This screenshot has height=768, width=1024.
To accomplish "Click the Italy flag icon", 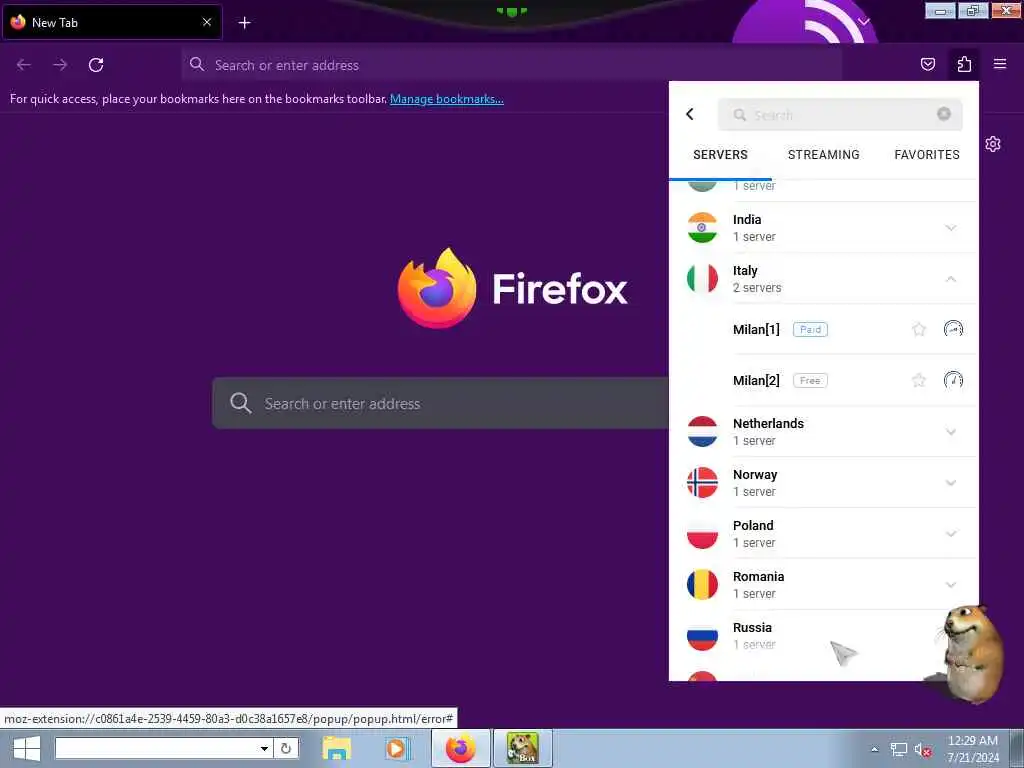I will [x=702, y=278].
